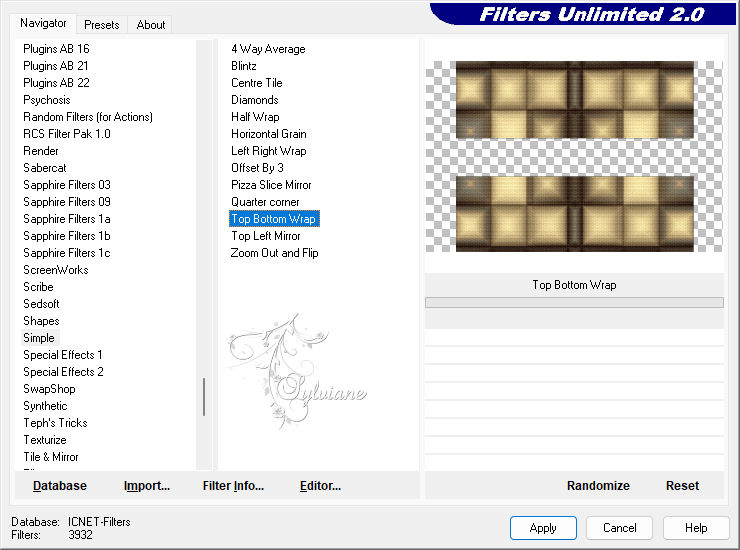Select the Shapes filter group

(x=41, y=321)
